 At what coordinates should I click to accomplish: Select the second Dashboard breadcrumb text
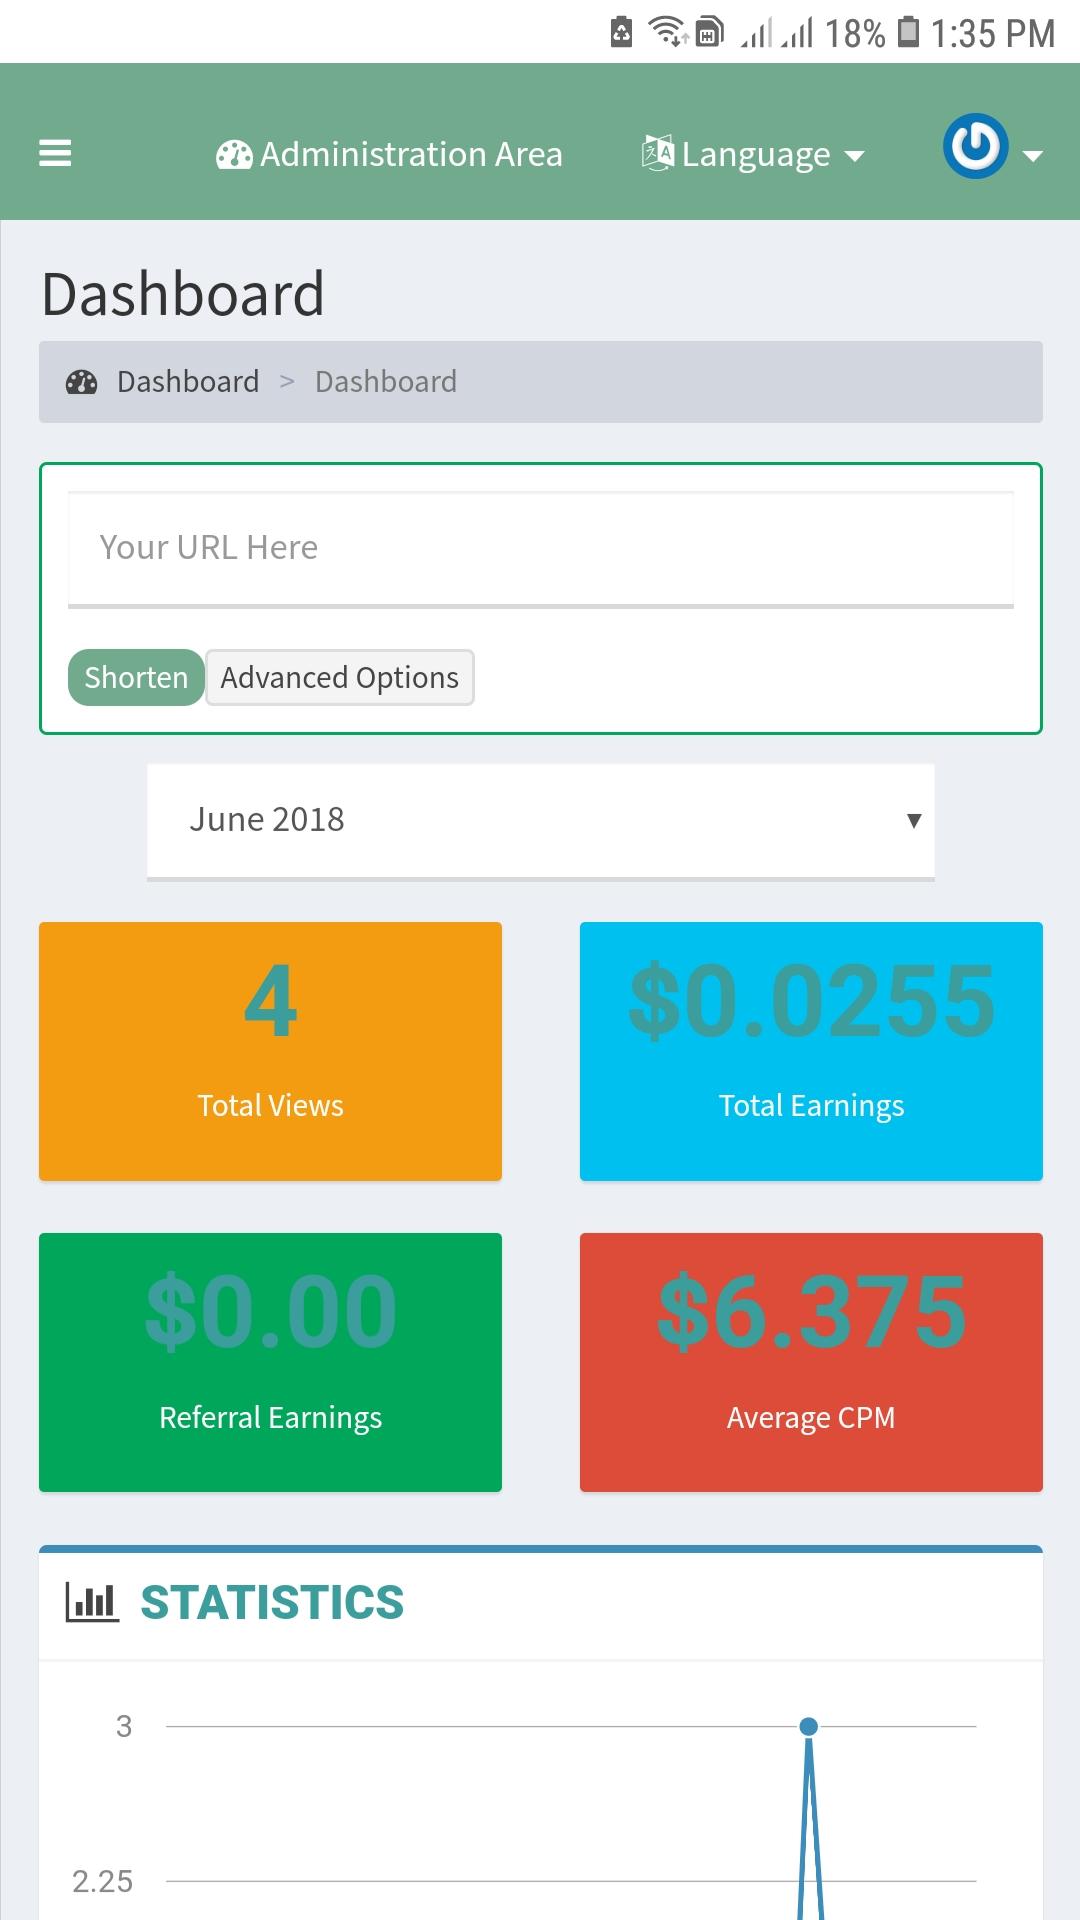tap(386, 381)
